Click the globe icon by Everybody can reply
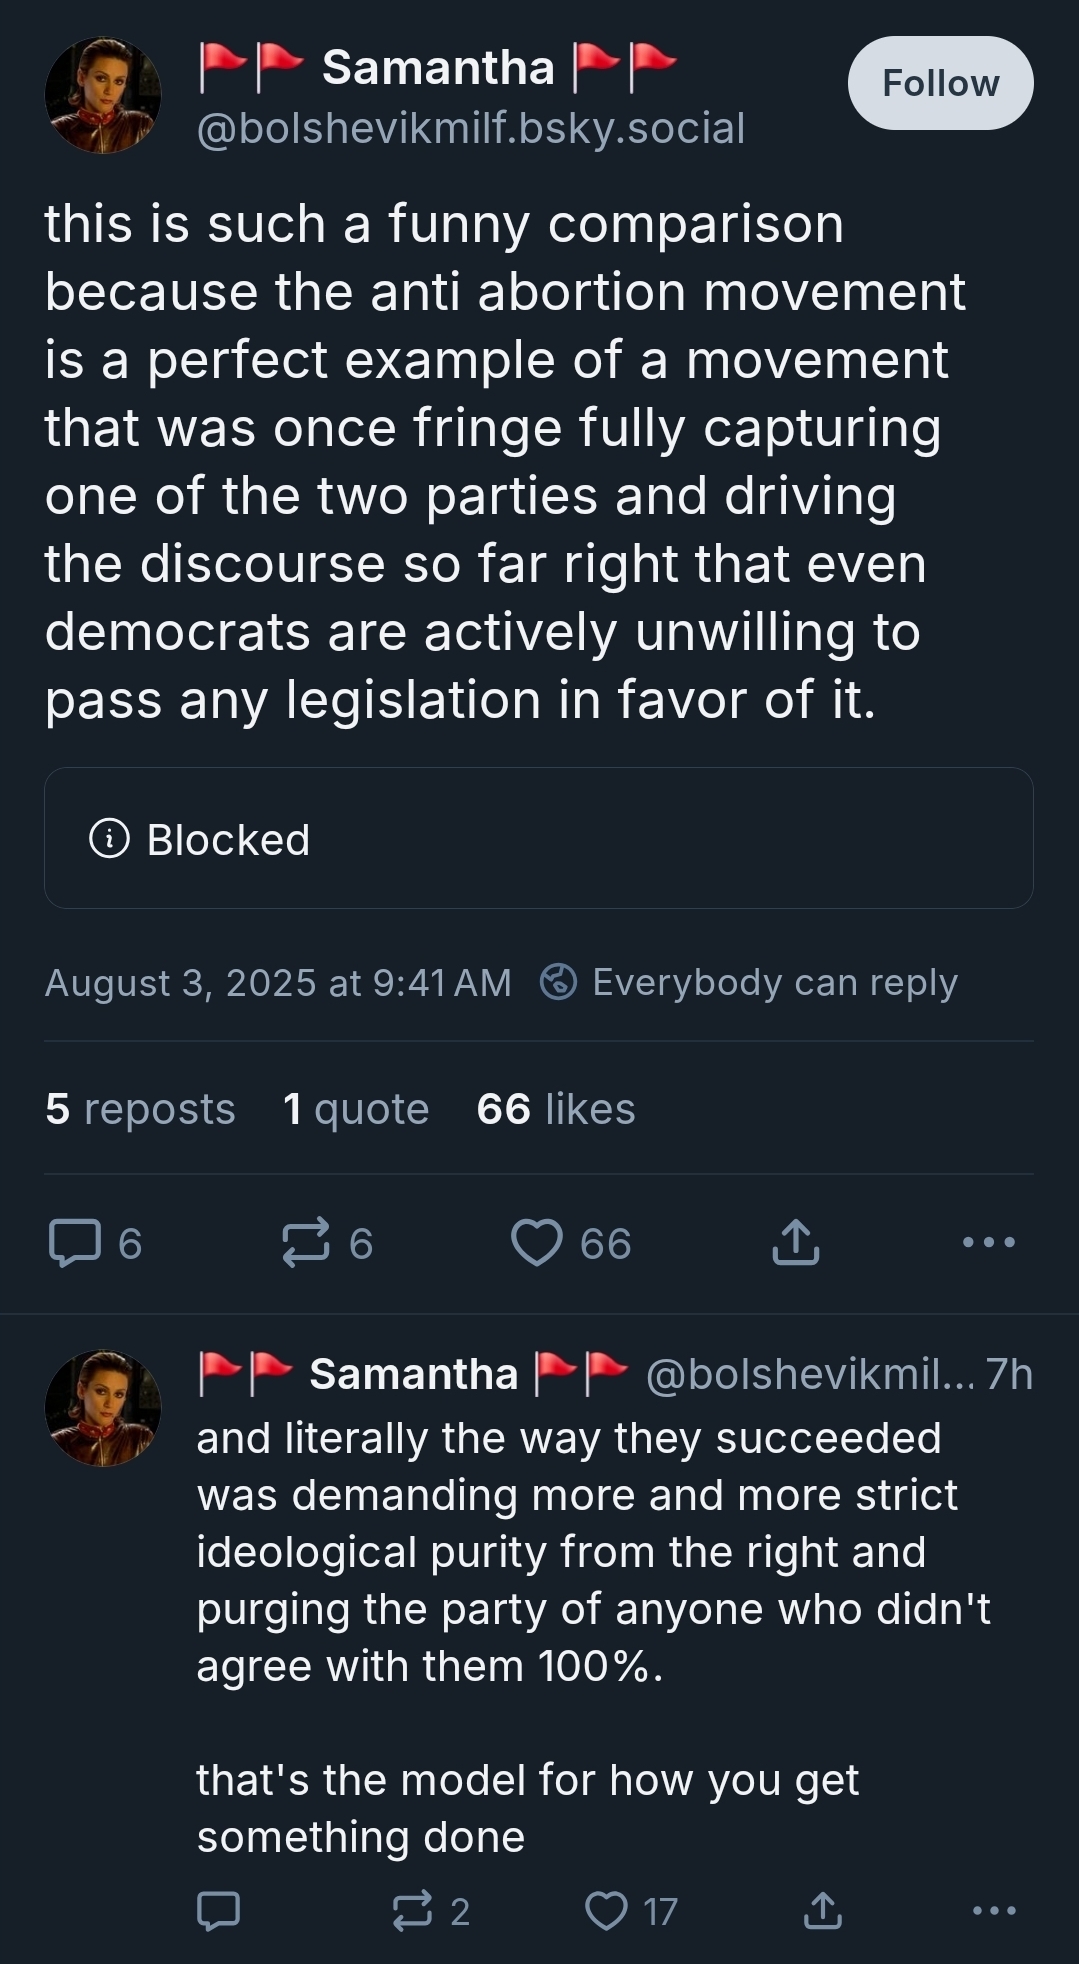This screenshot has width=1079, height=1964. point(558,982)
